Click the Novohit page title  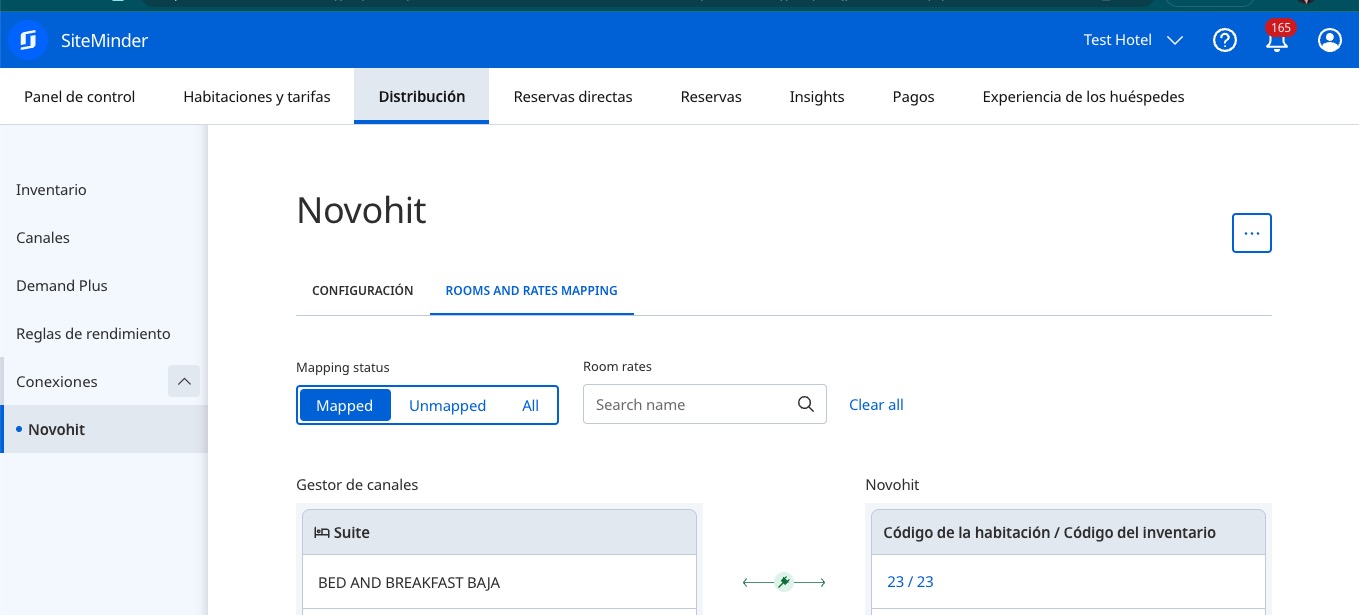click(361, 211)
